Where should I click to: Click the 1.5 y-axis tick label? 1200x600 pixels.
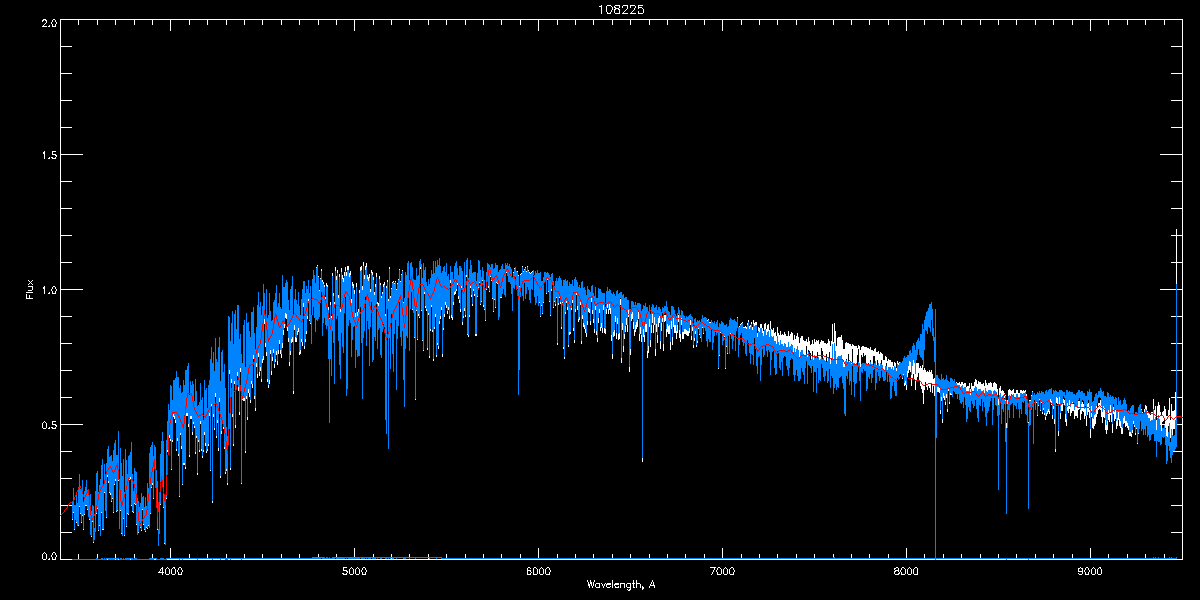tap(46, 156)
